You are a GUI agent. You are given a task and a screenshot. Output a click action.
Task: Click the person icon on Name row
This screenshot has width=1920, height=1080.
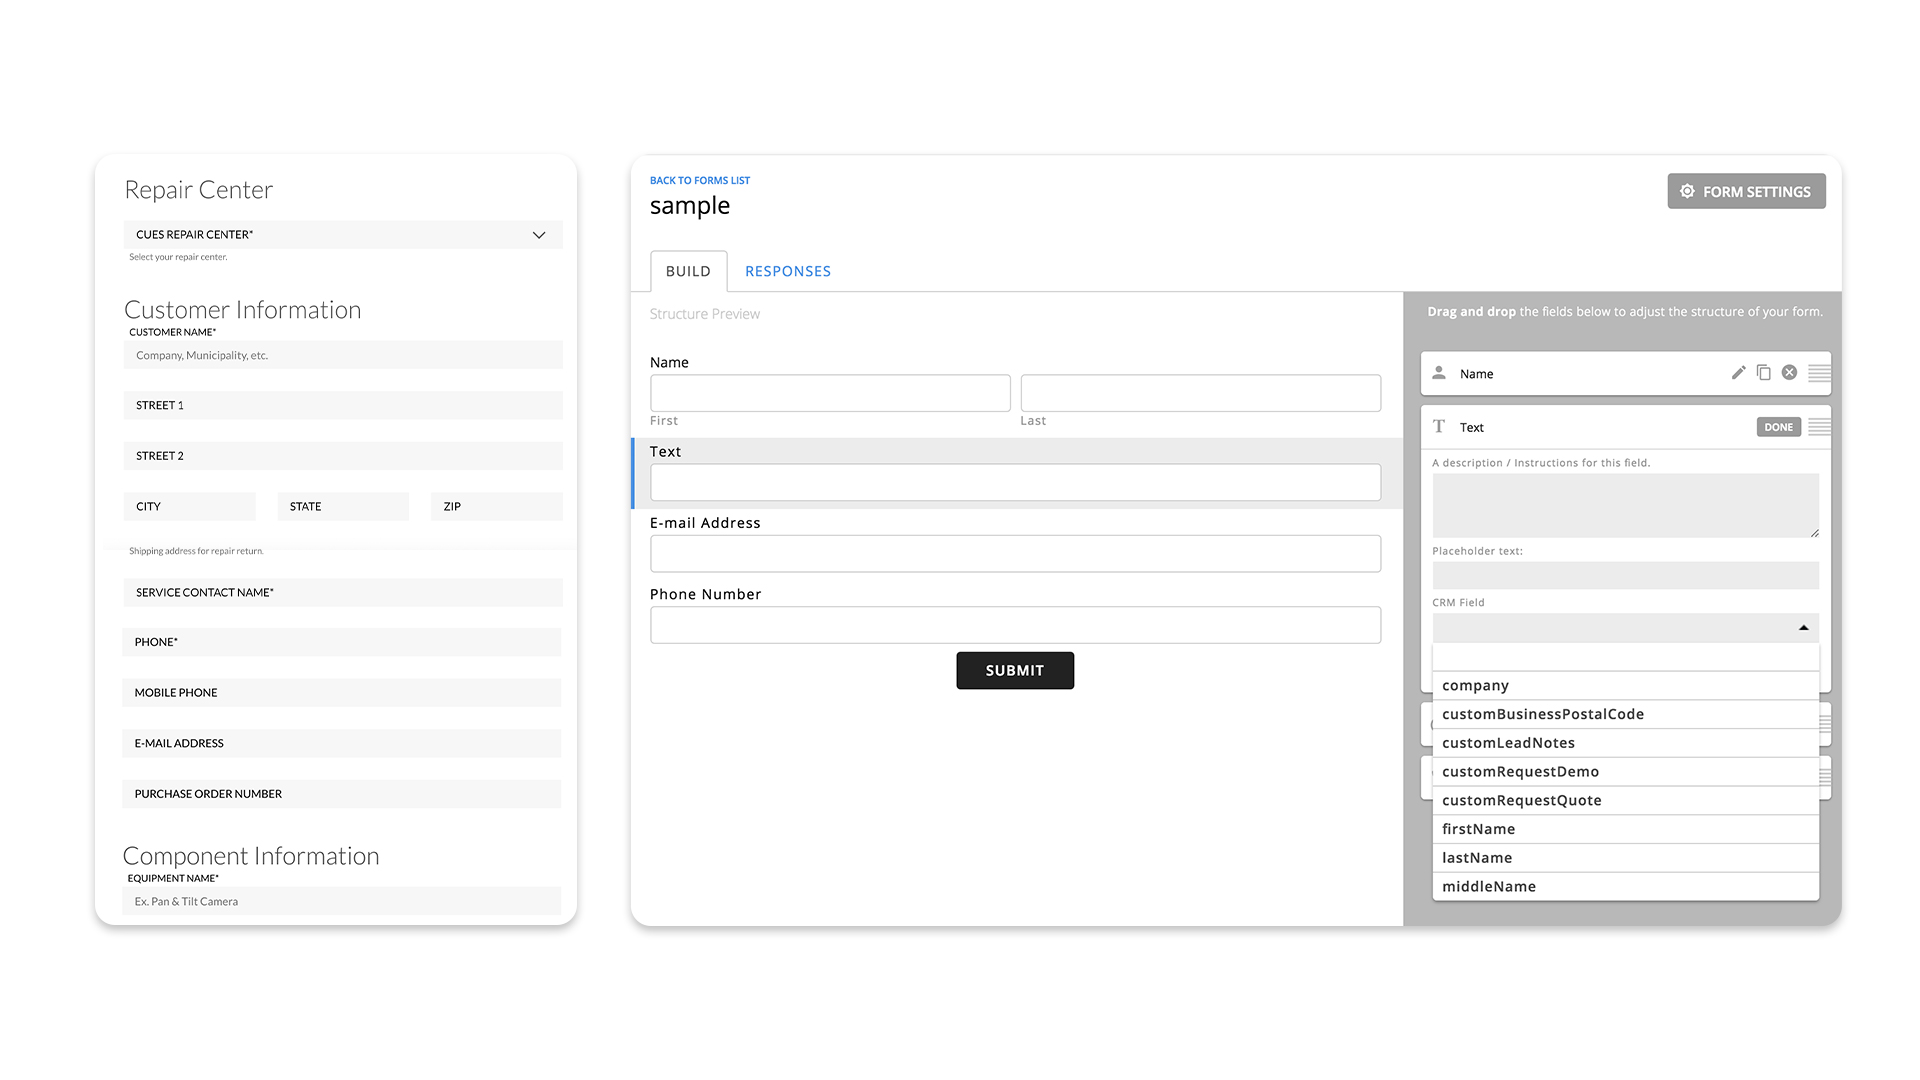click(x=1439, y=373)
